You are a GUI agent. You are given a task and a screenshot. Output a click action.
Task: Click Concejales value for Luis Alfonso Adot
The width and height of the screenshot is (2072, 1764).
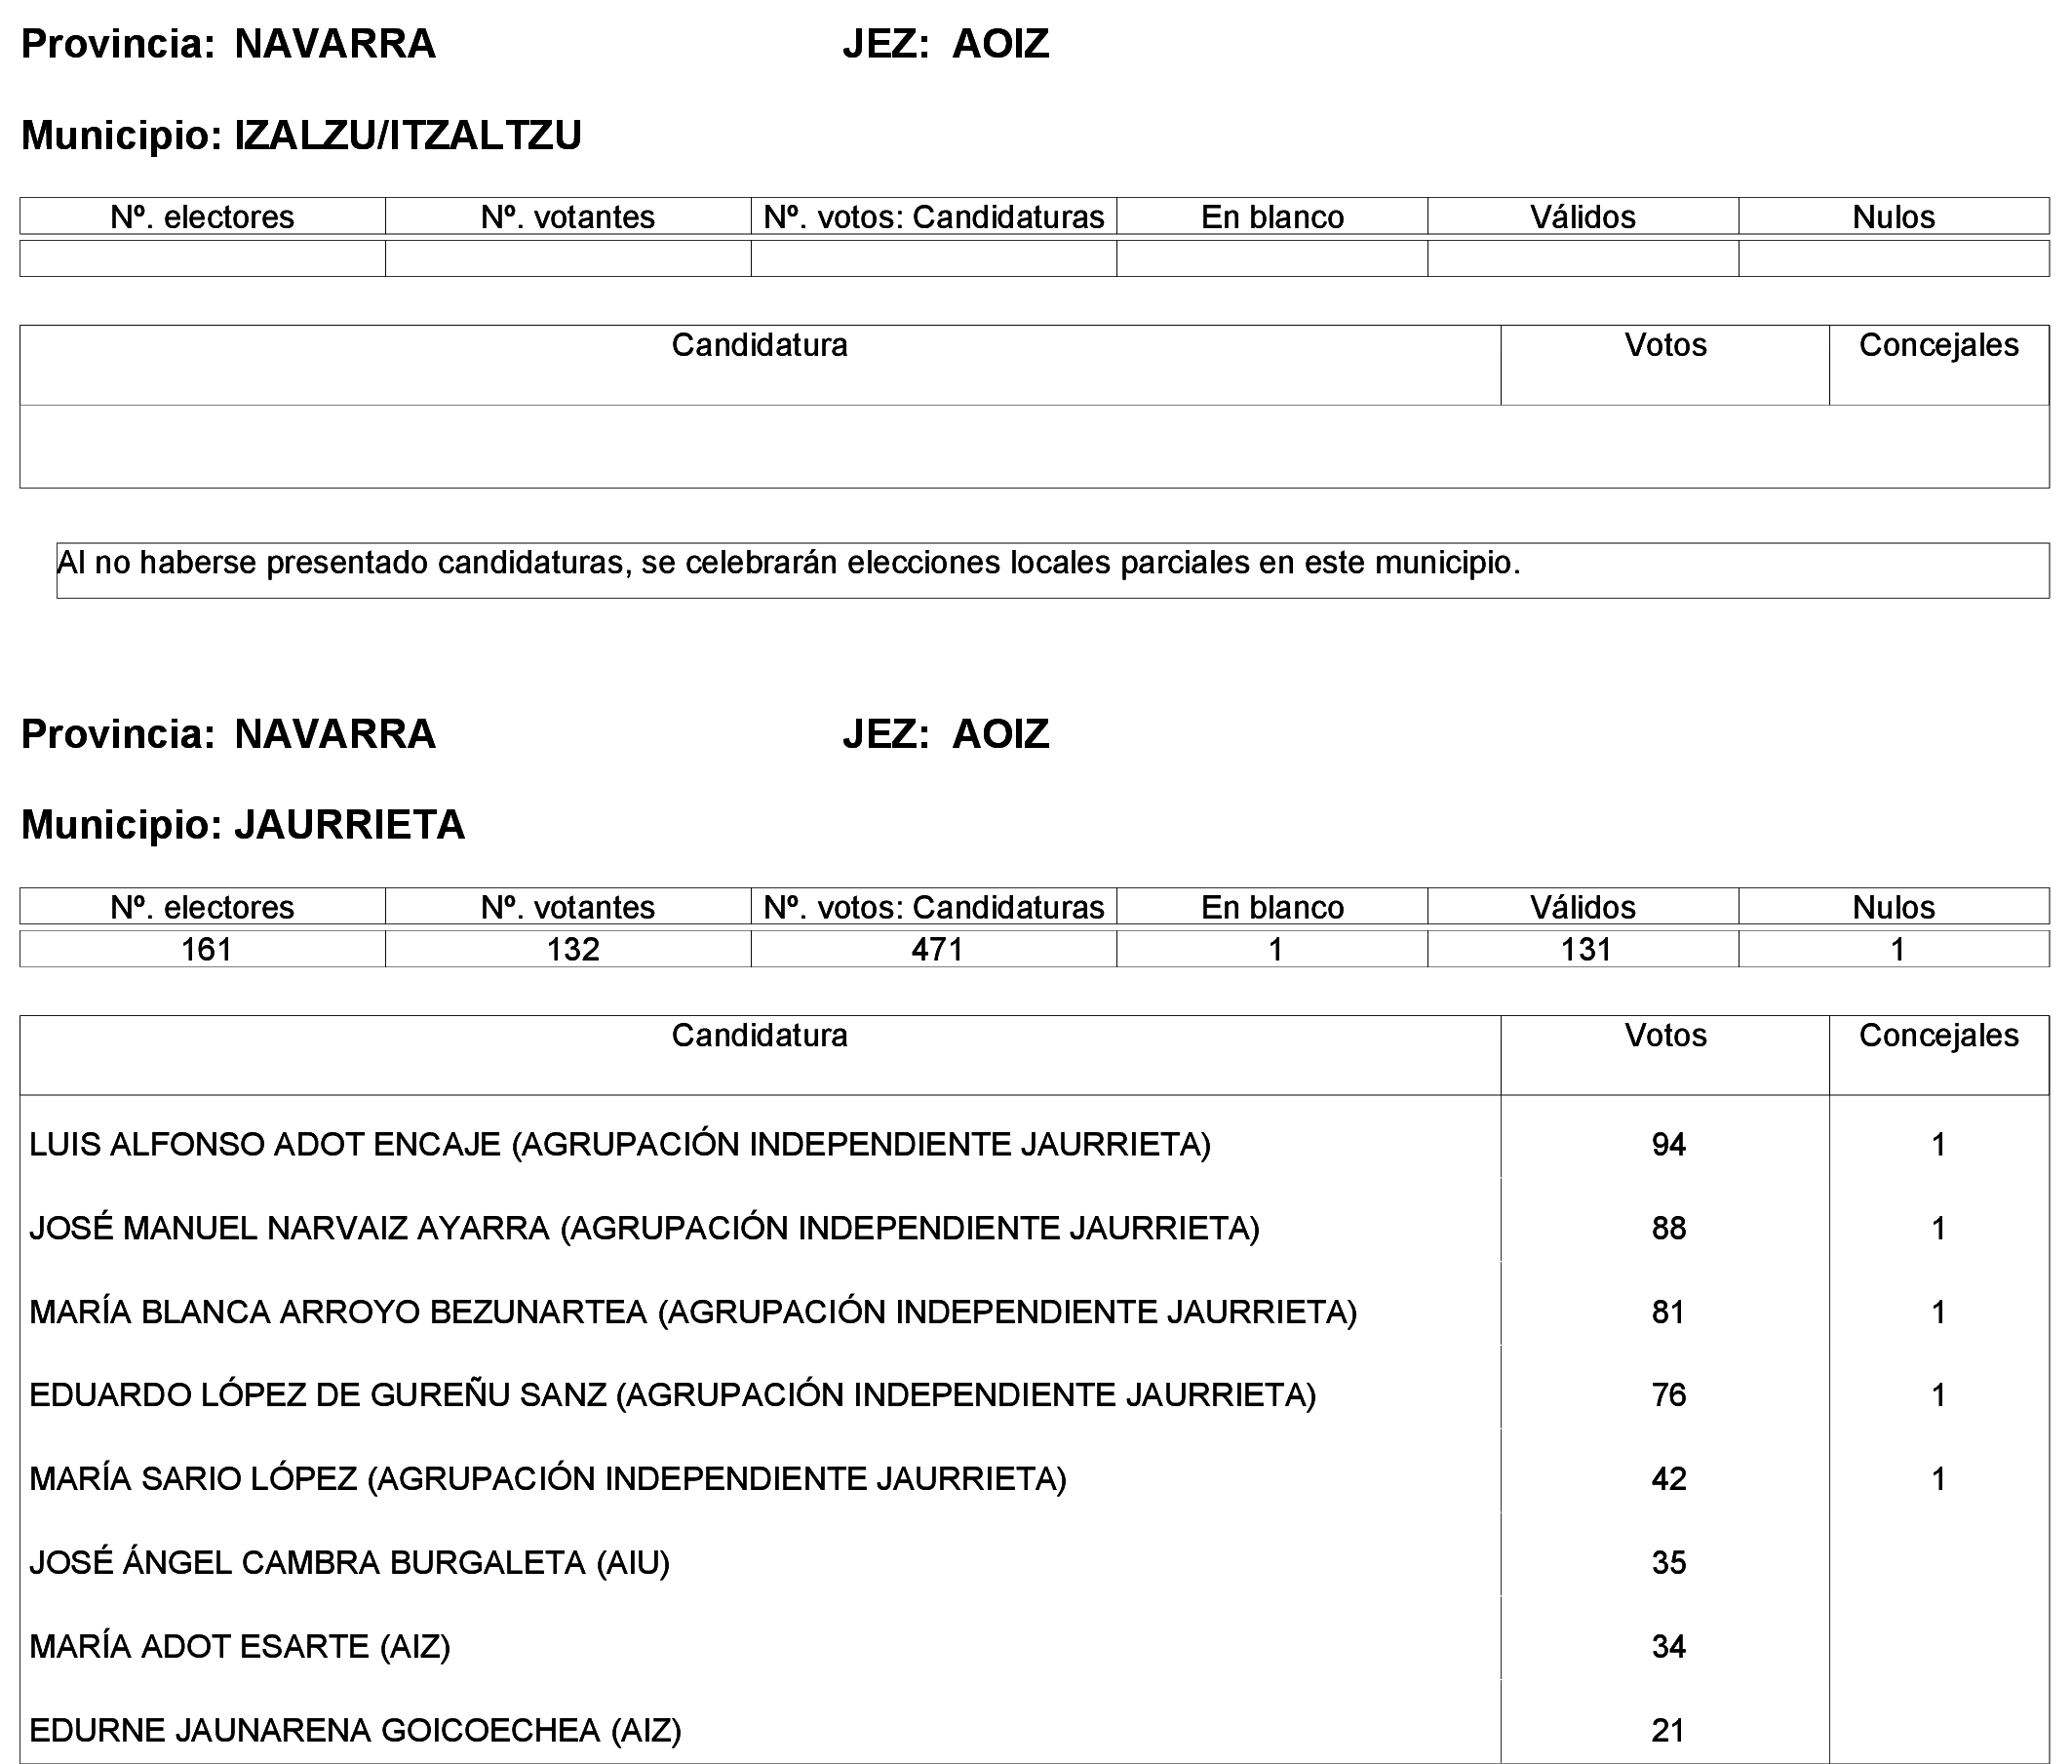point(1938,1144)
